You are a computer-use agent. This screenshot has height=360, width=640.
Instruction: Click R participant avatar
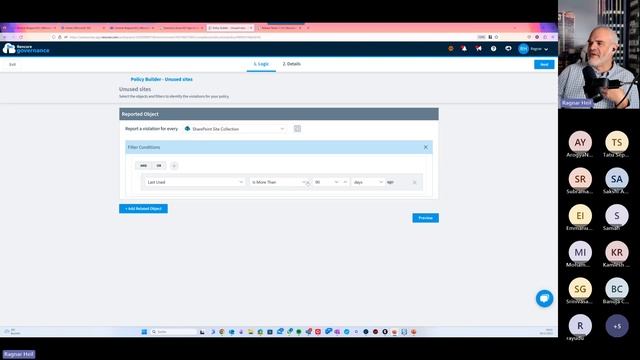[x=580, y=326]
